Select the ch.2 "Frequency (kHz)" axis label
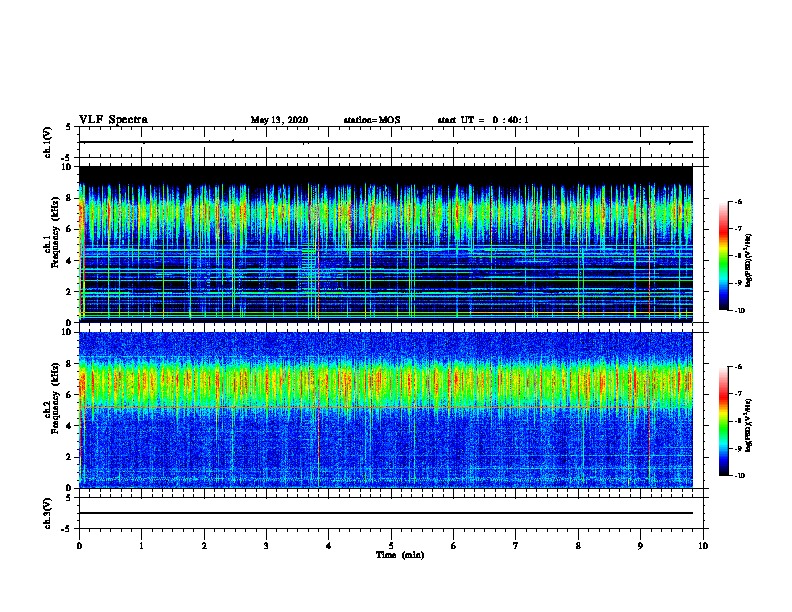The width and height of the screenshot is (792, 612). point(55,398)
